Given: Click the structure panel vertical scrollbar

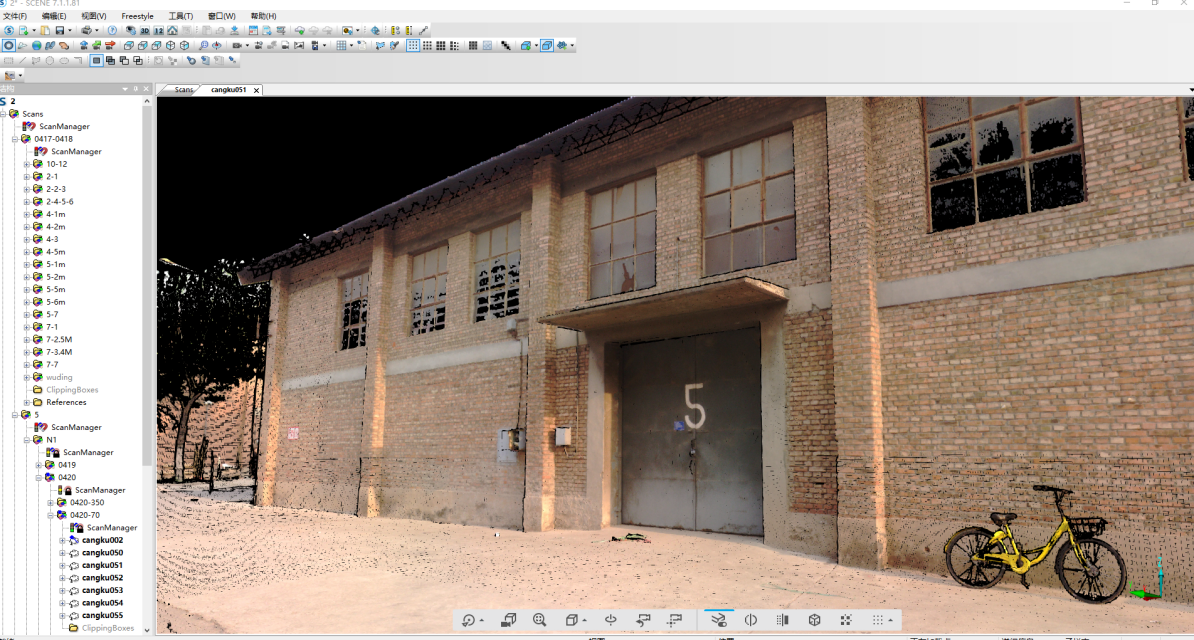Looking at the screenshot, I should point(148,300).
